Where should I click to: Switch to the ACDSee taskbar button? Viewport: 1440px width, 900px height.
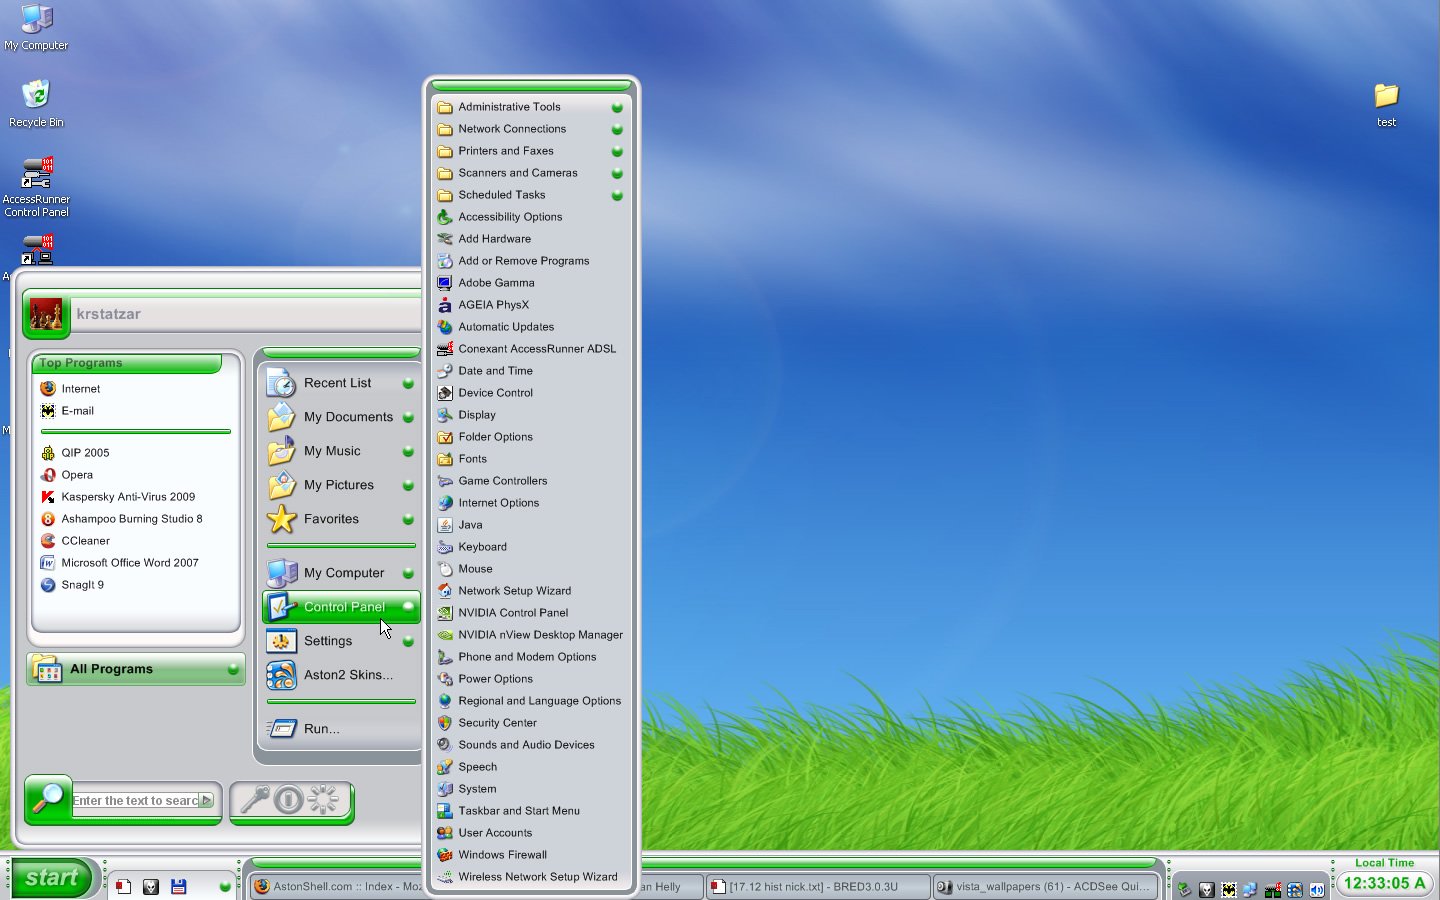click(x=1045, y=886)
